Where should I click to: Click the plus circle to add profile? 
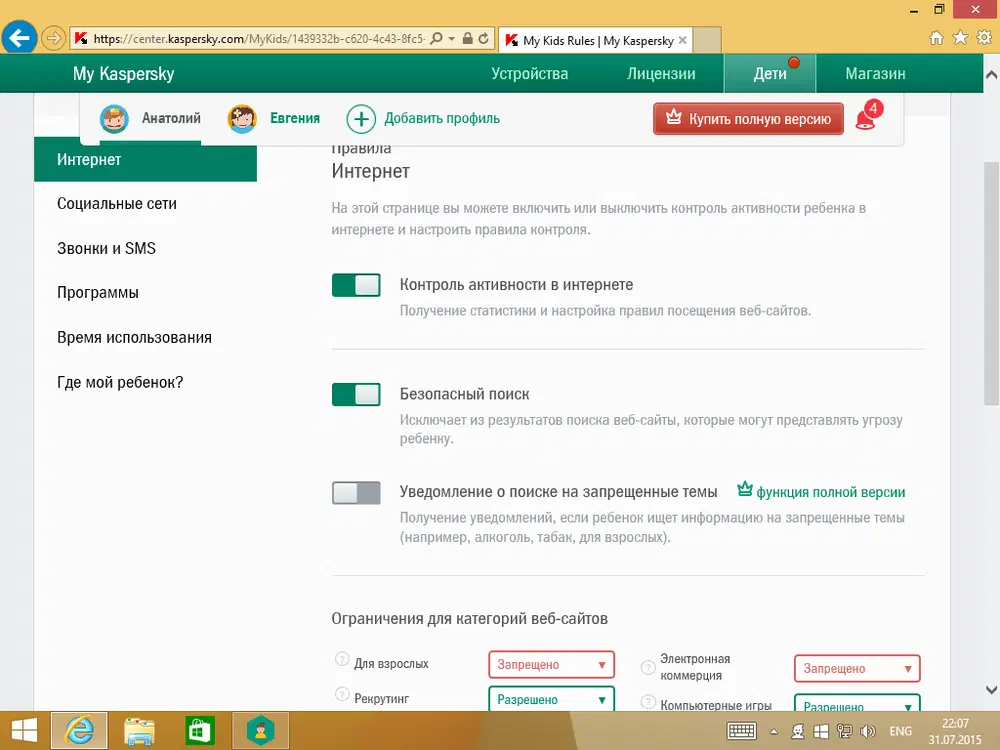361,119
